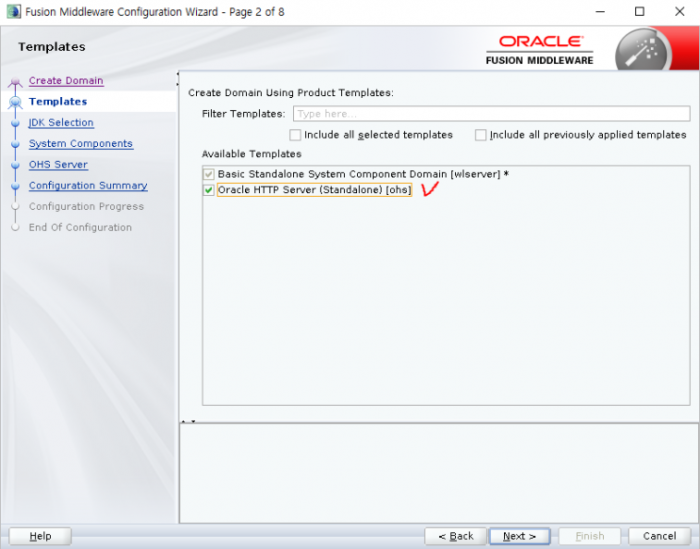This screenshot has height=549, width=700.
Task: Open the Create Domain step link
Action: pos(66,81)
